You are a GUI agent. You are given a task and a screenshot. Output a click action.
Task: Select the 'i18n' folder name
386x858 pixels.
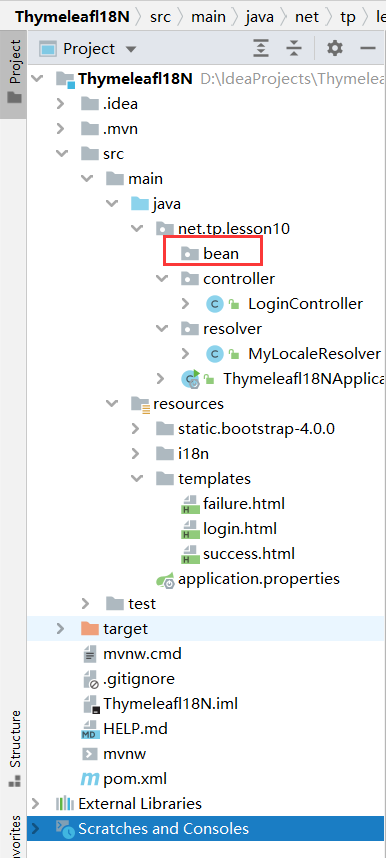pos(193,454)
